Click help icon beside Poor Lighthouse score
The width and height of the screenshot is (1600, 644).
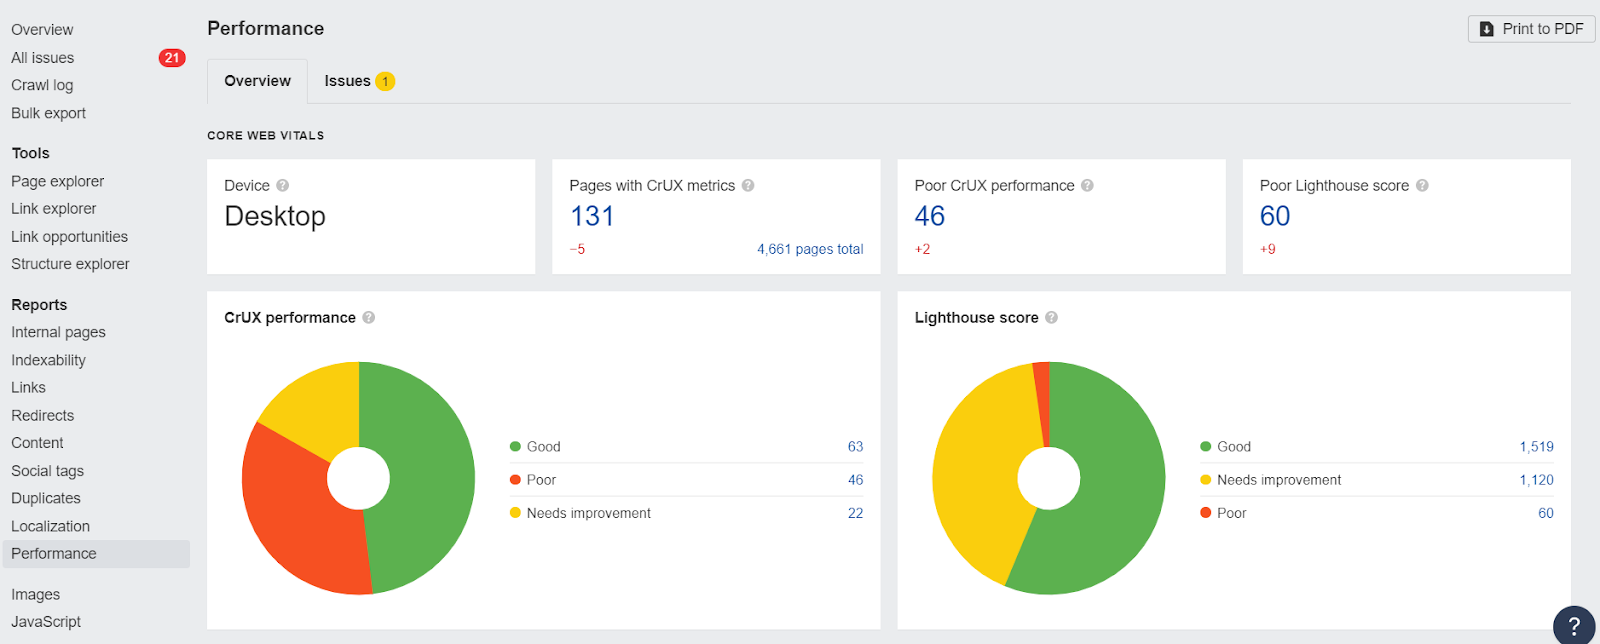(1422, 186)
